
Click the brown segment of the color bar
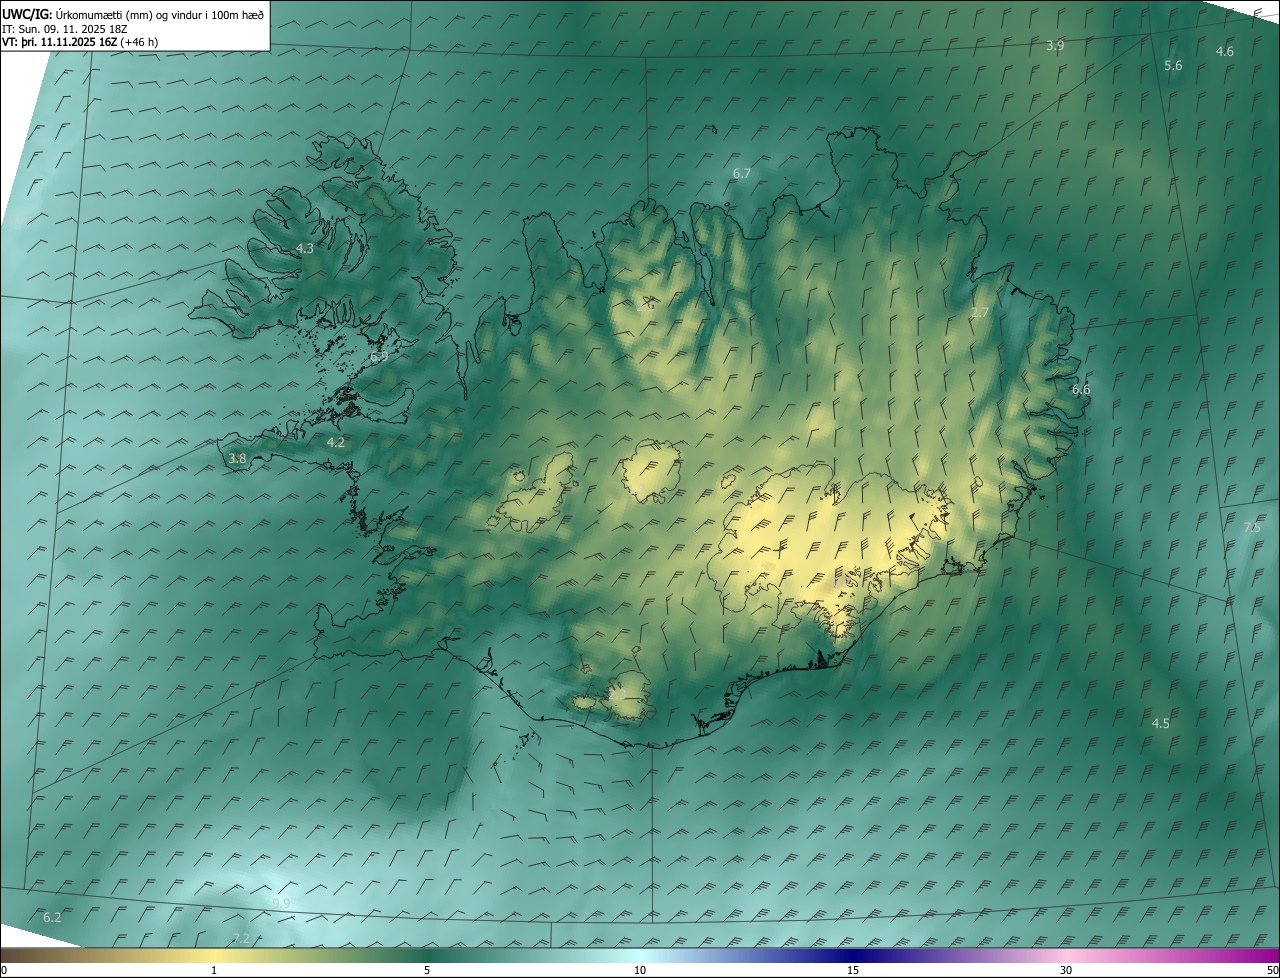[40, 955]
